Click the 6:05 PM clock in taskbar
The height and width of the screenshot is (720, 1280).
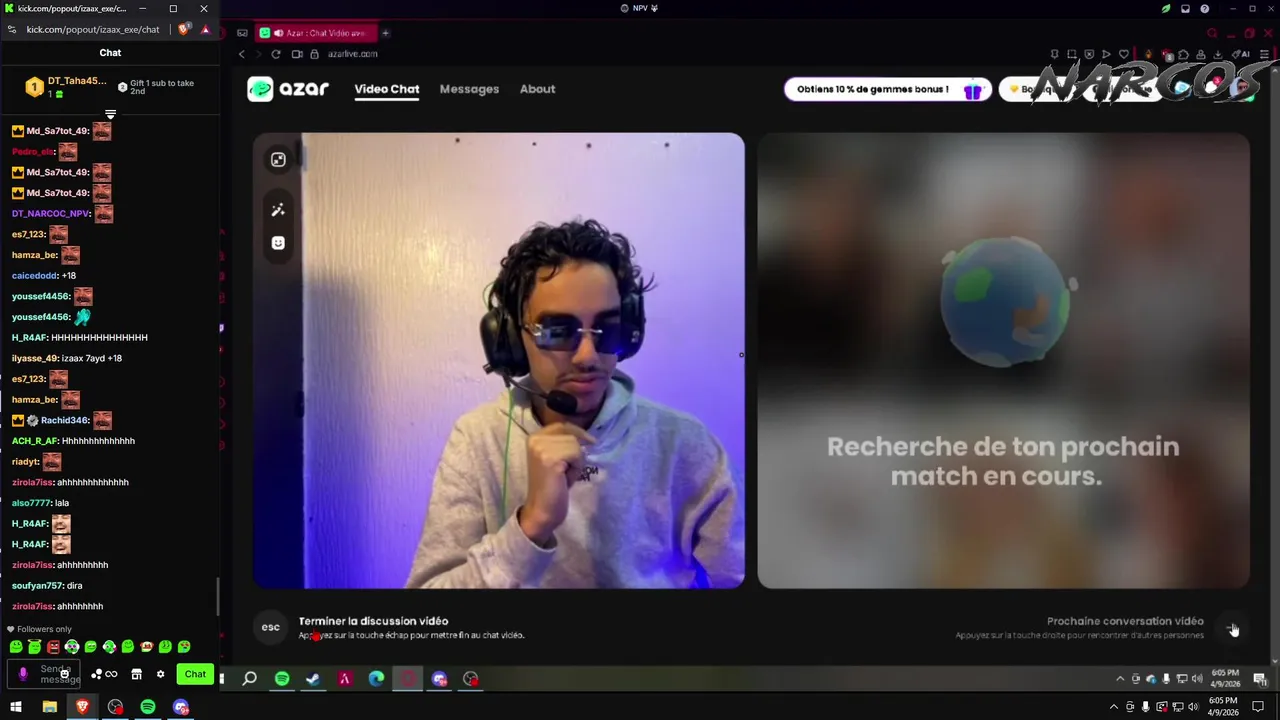pyautogui.click(x=1222, y=707)
